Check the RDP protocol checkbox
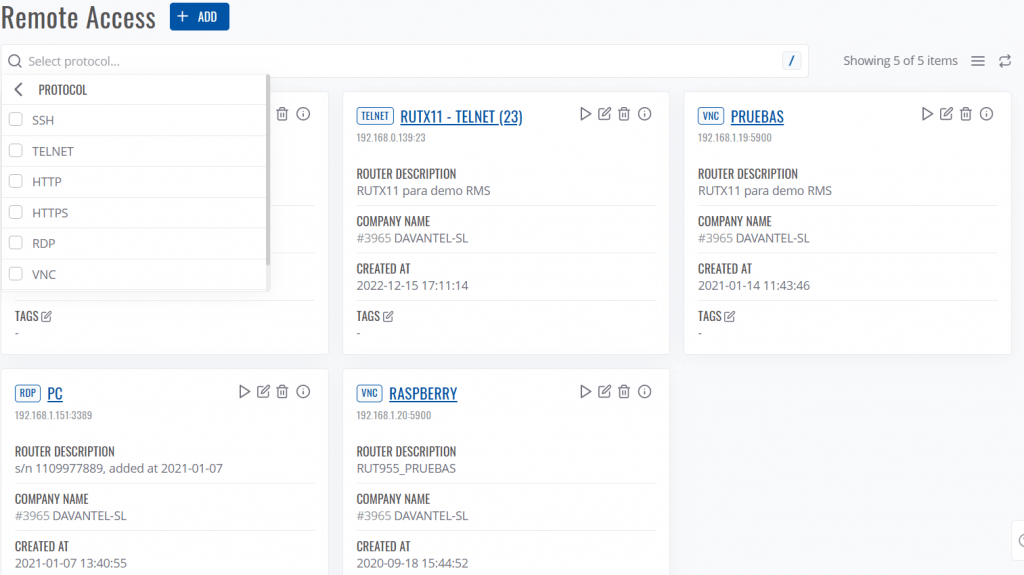The image size is (1024, 575). 16,243
